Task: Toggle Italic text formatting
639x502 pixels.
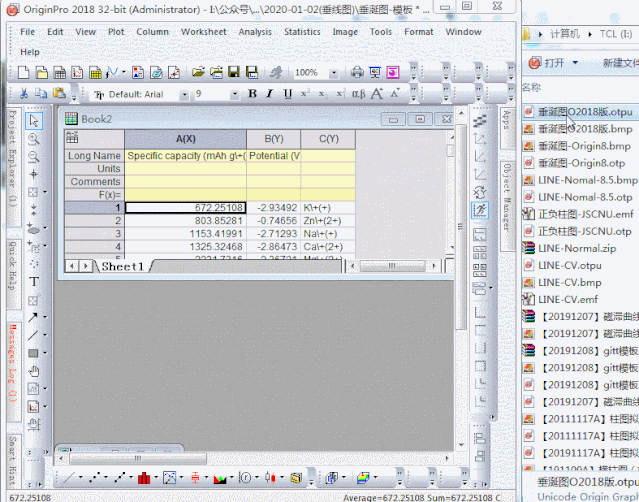Action: tap(270, 94)
